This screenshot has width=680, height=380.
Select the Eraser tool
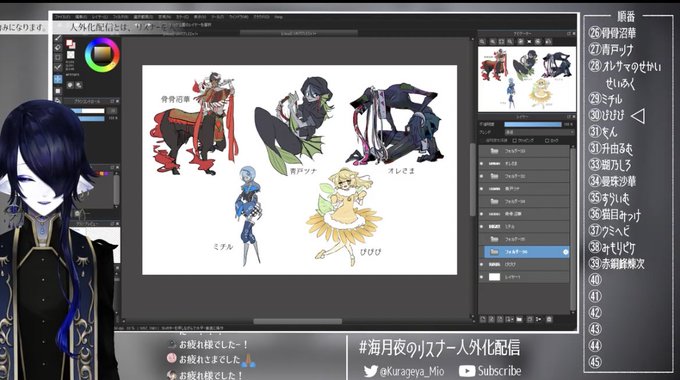58,47
